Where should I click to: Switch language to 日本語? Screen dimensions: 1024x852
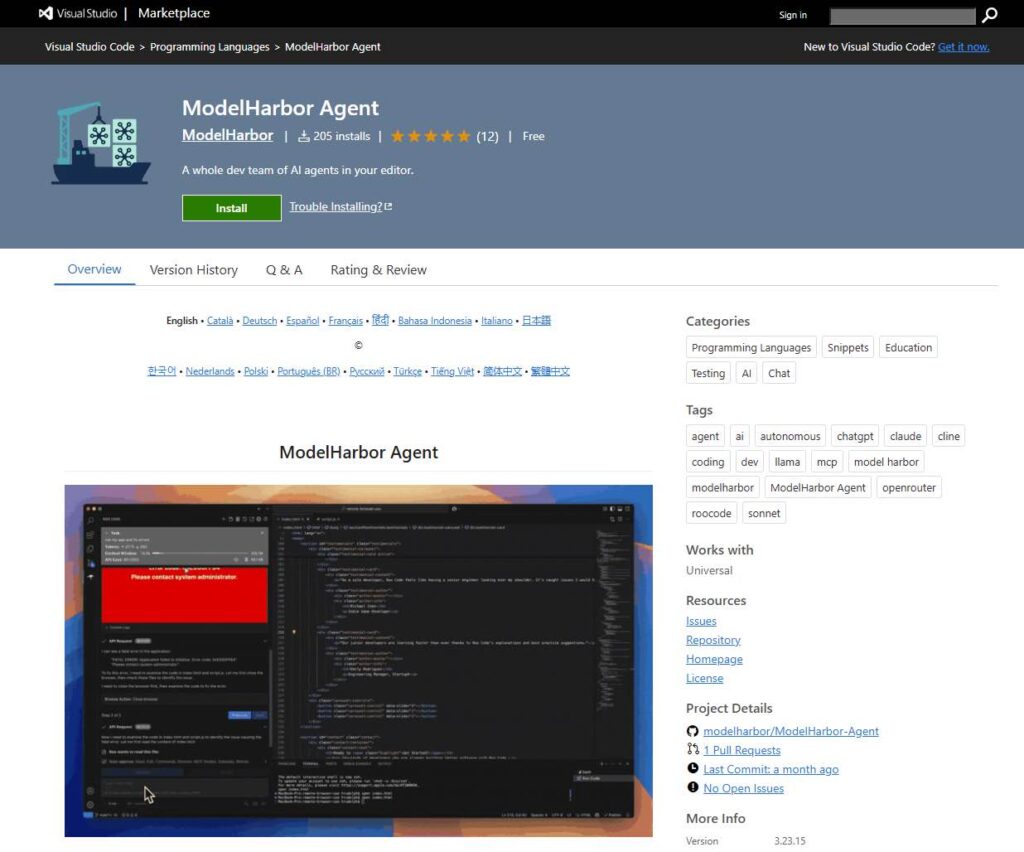pos(536,321)
